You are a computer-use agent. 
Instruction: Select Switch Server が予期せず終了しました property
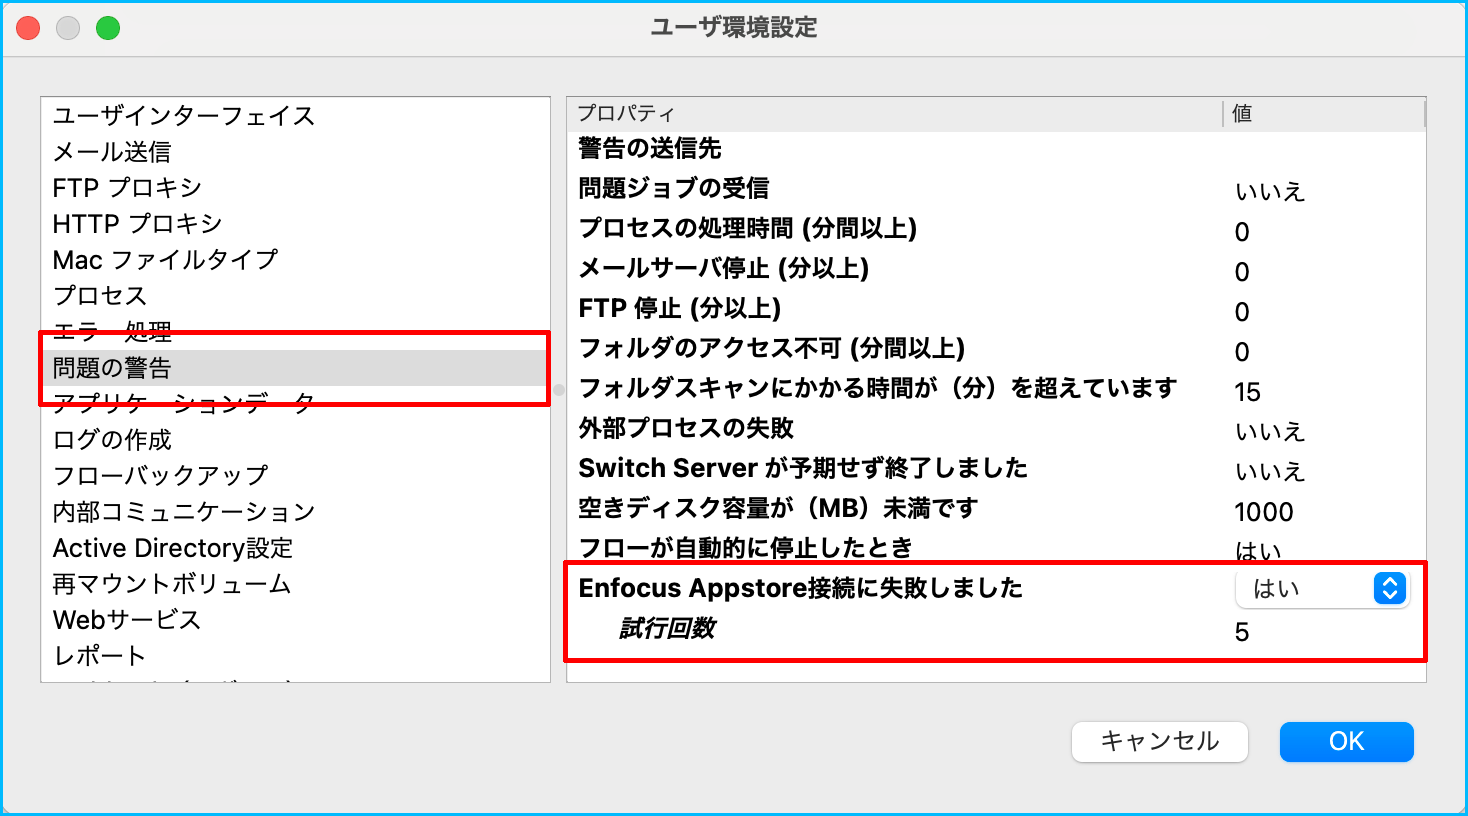pos(803,468)
